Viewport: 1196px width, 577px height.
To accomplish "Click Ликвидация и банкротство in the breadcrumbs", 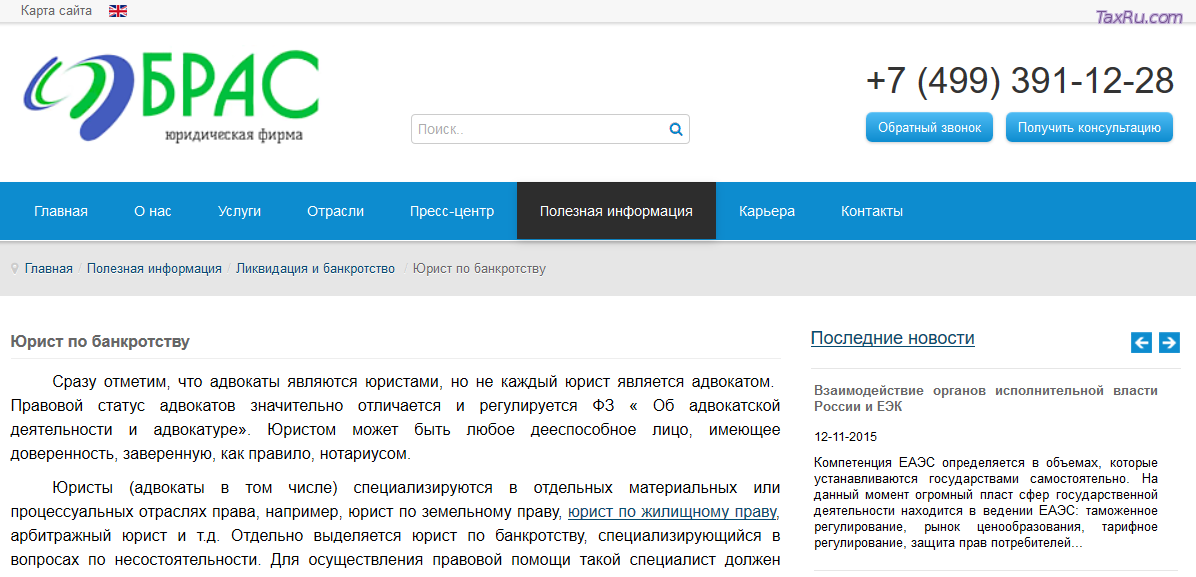I will (315, 268).
